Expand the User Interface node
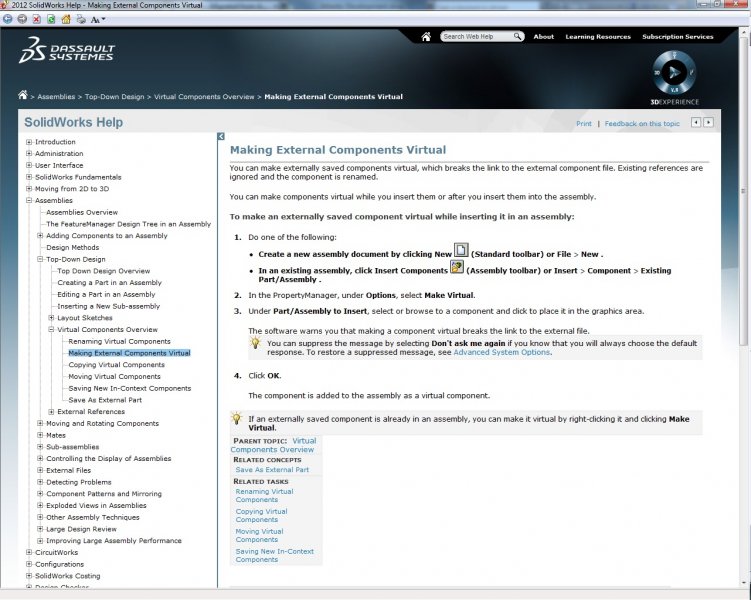This screenshot has width=751, height=600. pos(29,165)
